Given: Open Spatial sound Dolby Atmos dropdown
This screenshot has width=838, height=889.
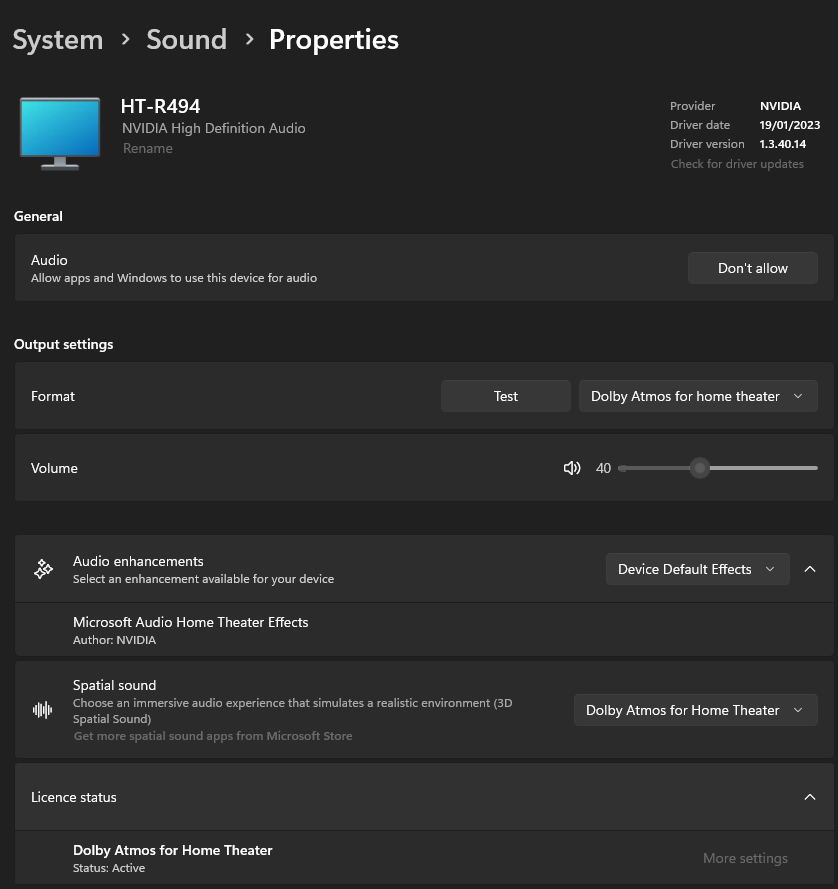Looking at the screenshot, I should 696,710.
